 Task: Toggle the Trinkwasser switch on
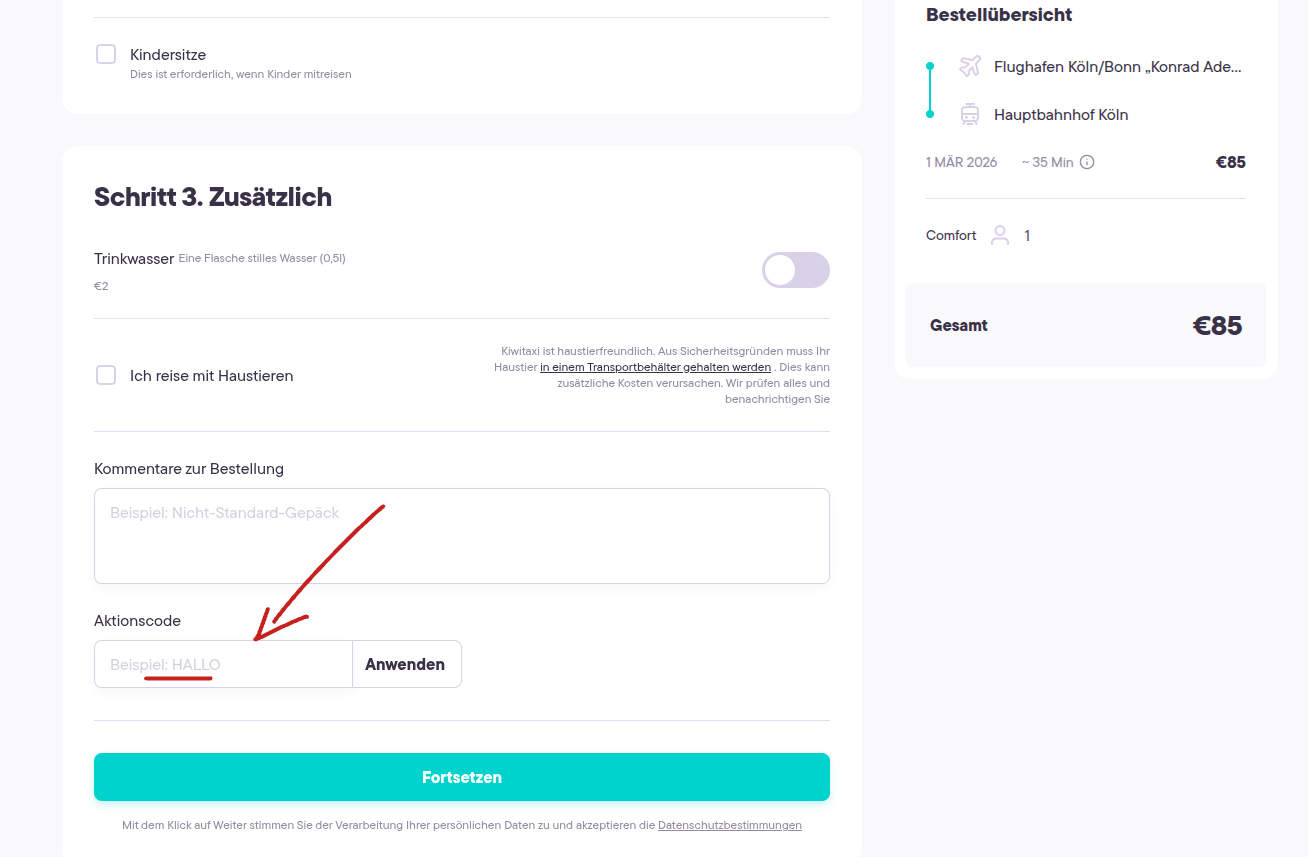pos(795,270)
